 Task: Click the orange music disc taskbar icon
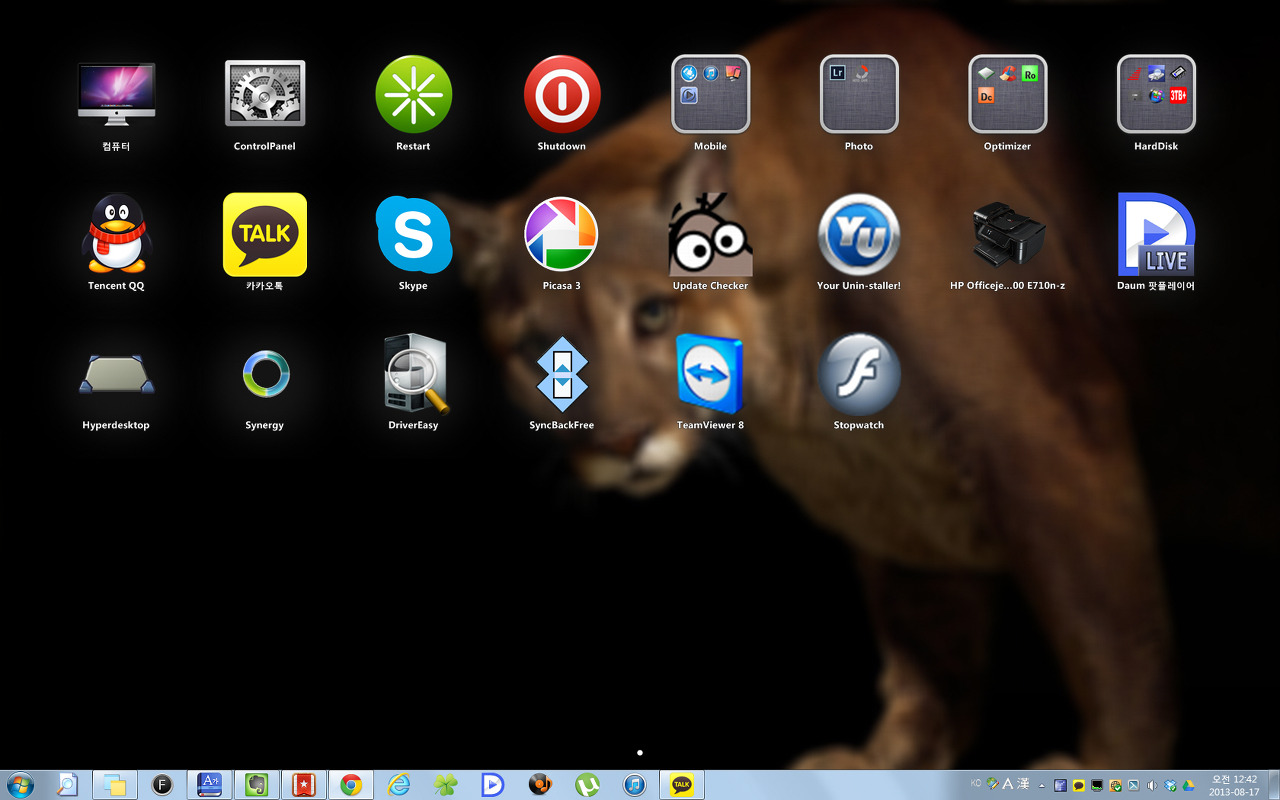[540, 785]
